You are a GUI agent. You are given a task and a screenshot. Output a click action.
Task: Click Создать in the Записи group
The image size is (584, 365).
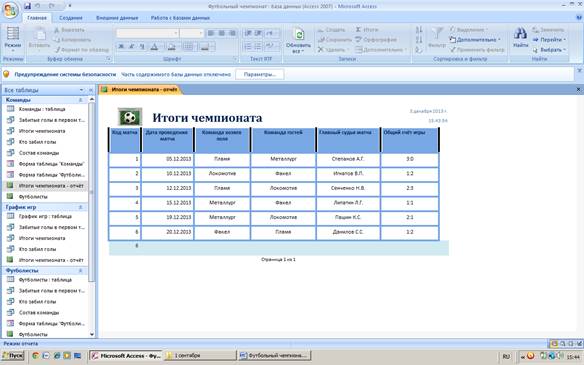(331, 29)
